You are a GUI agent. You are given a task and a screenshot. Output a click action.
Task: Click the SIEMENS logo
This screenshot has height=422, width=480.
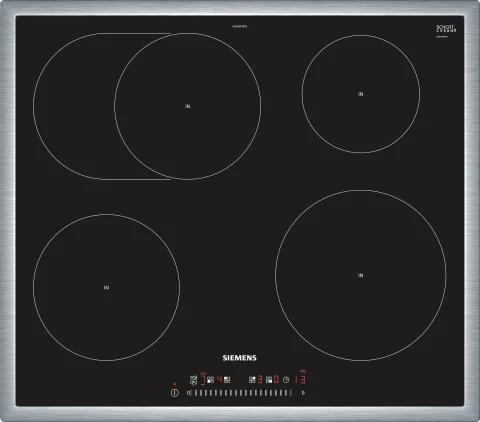coord(239,358)
